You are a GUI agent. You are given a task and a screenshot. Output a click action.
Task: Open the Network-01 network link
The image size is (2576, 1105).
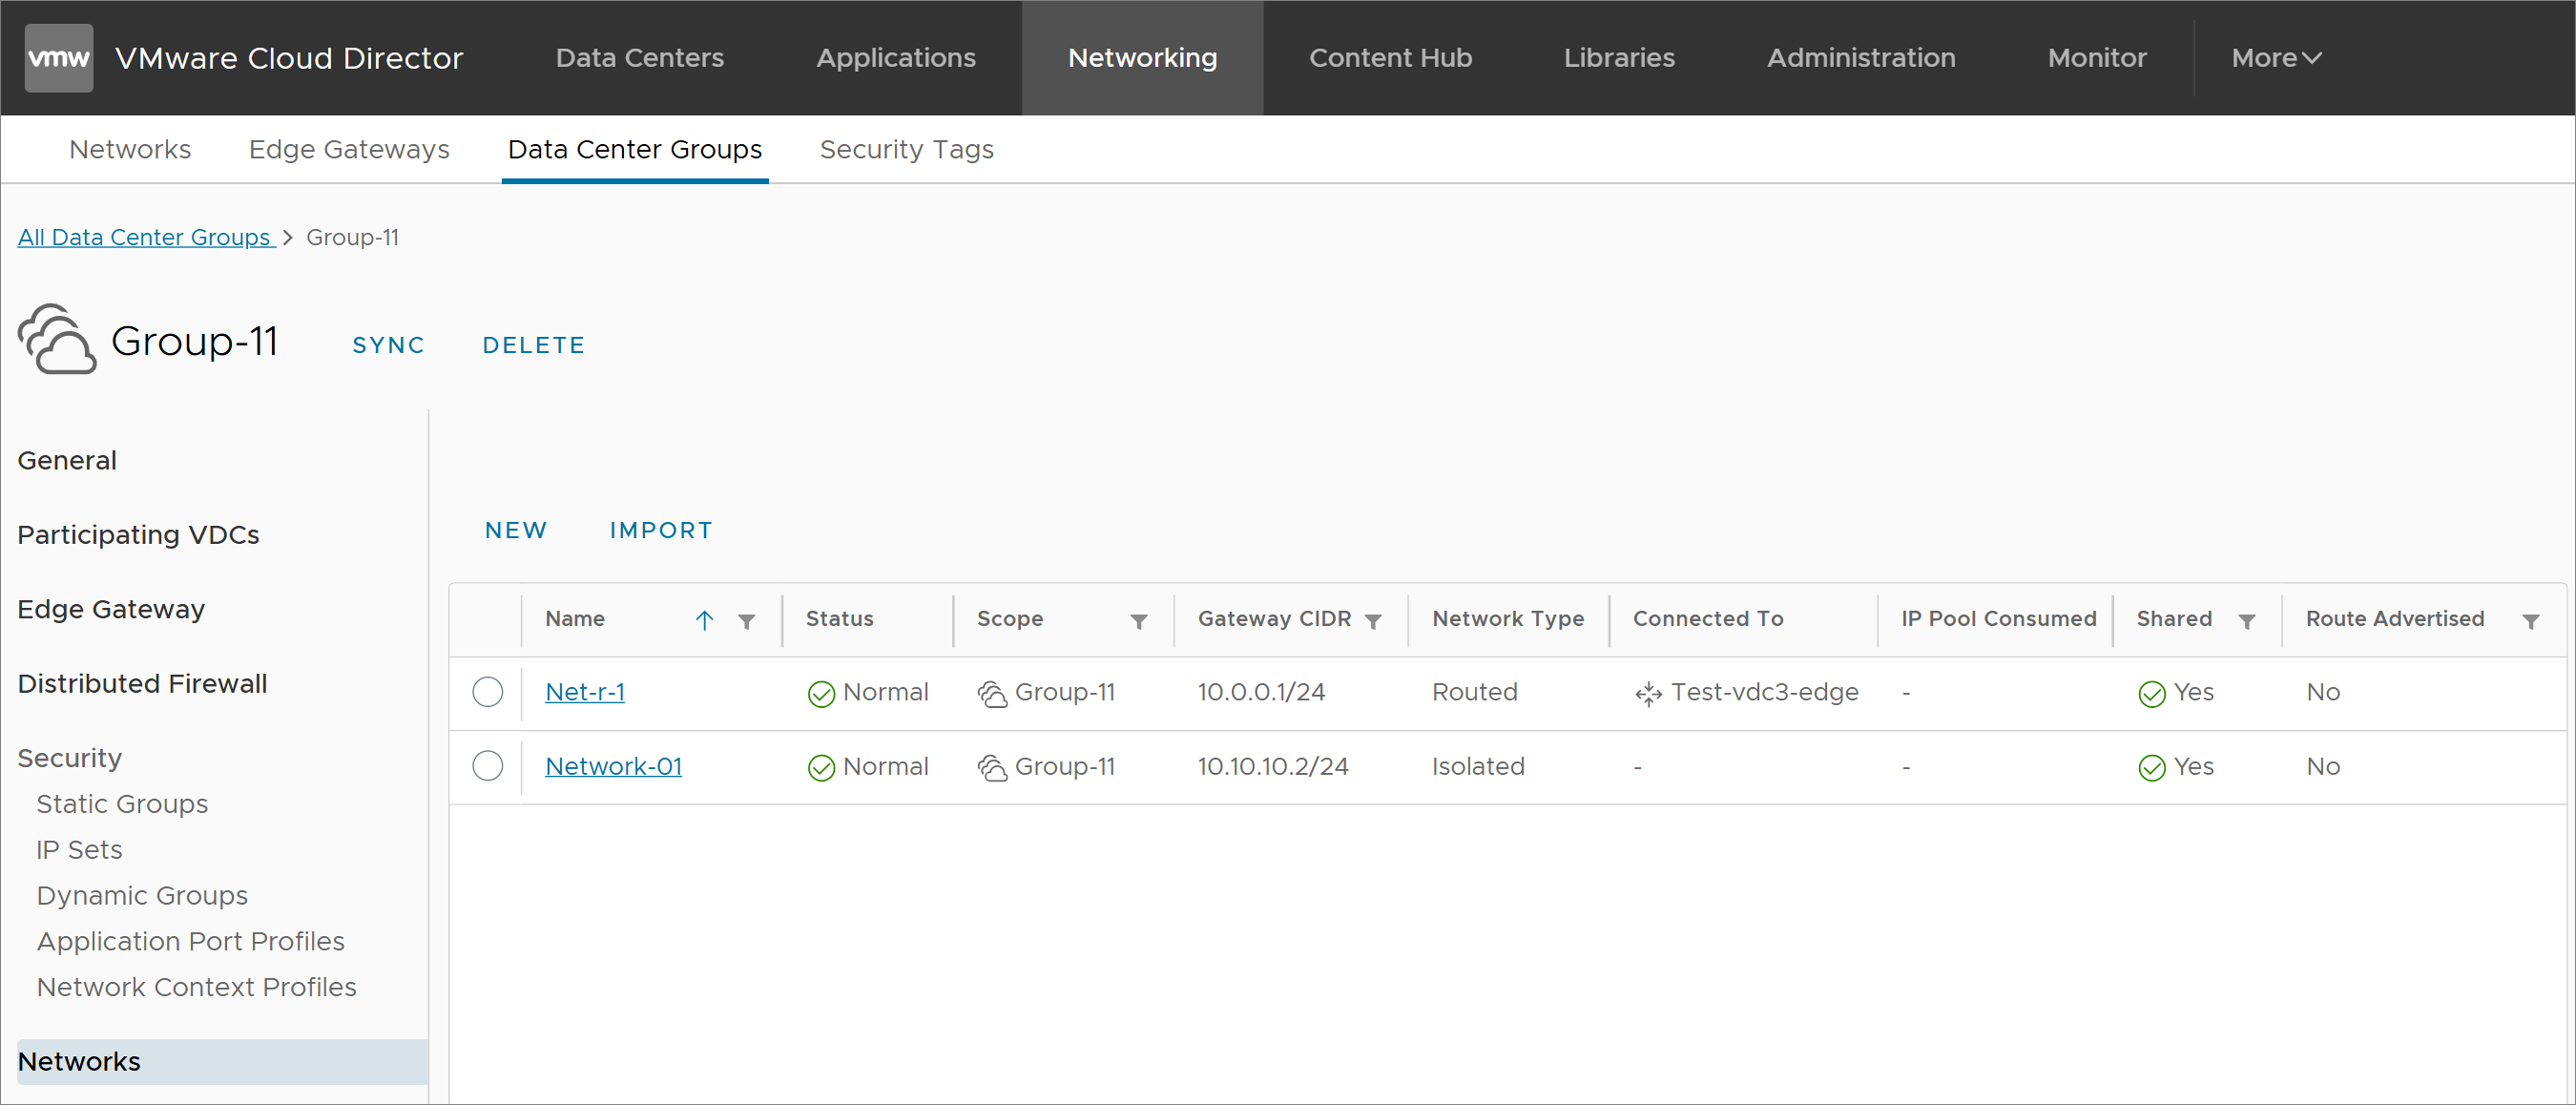[x=613, y=766]
